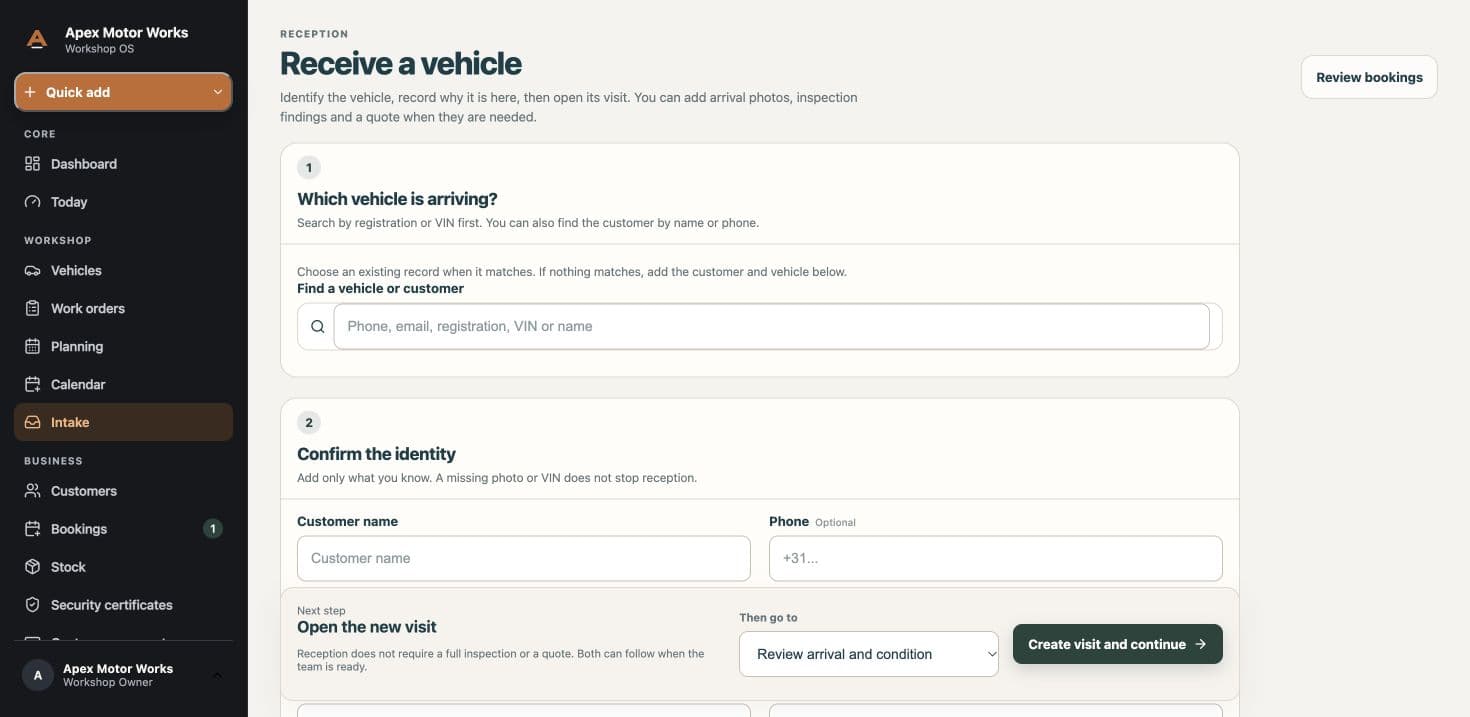Open the Today view

click(x=123, y=202)
